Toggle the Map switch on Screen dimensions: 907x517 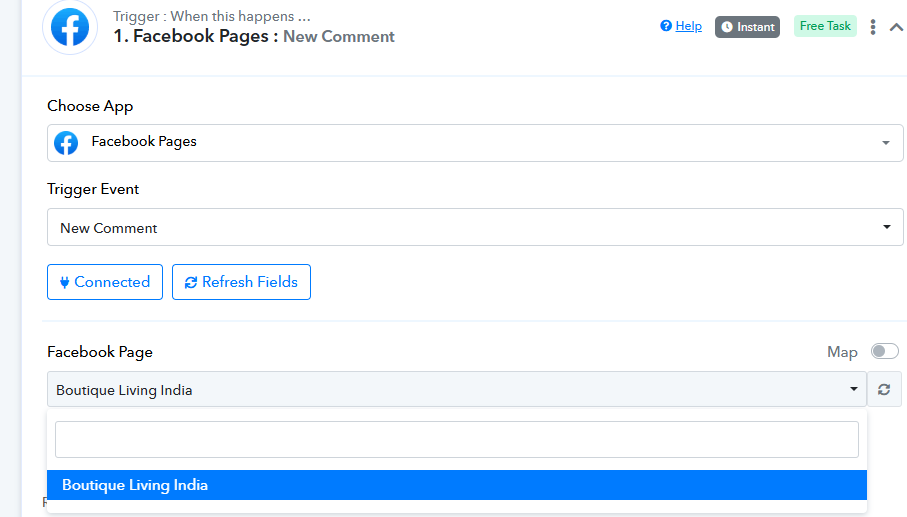coord(884,351)
